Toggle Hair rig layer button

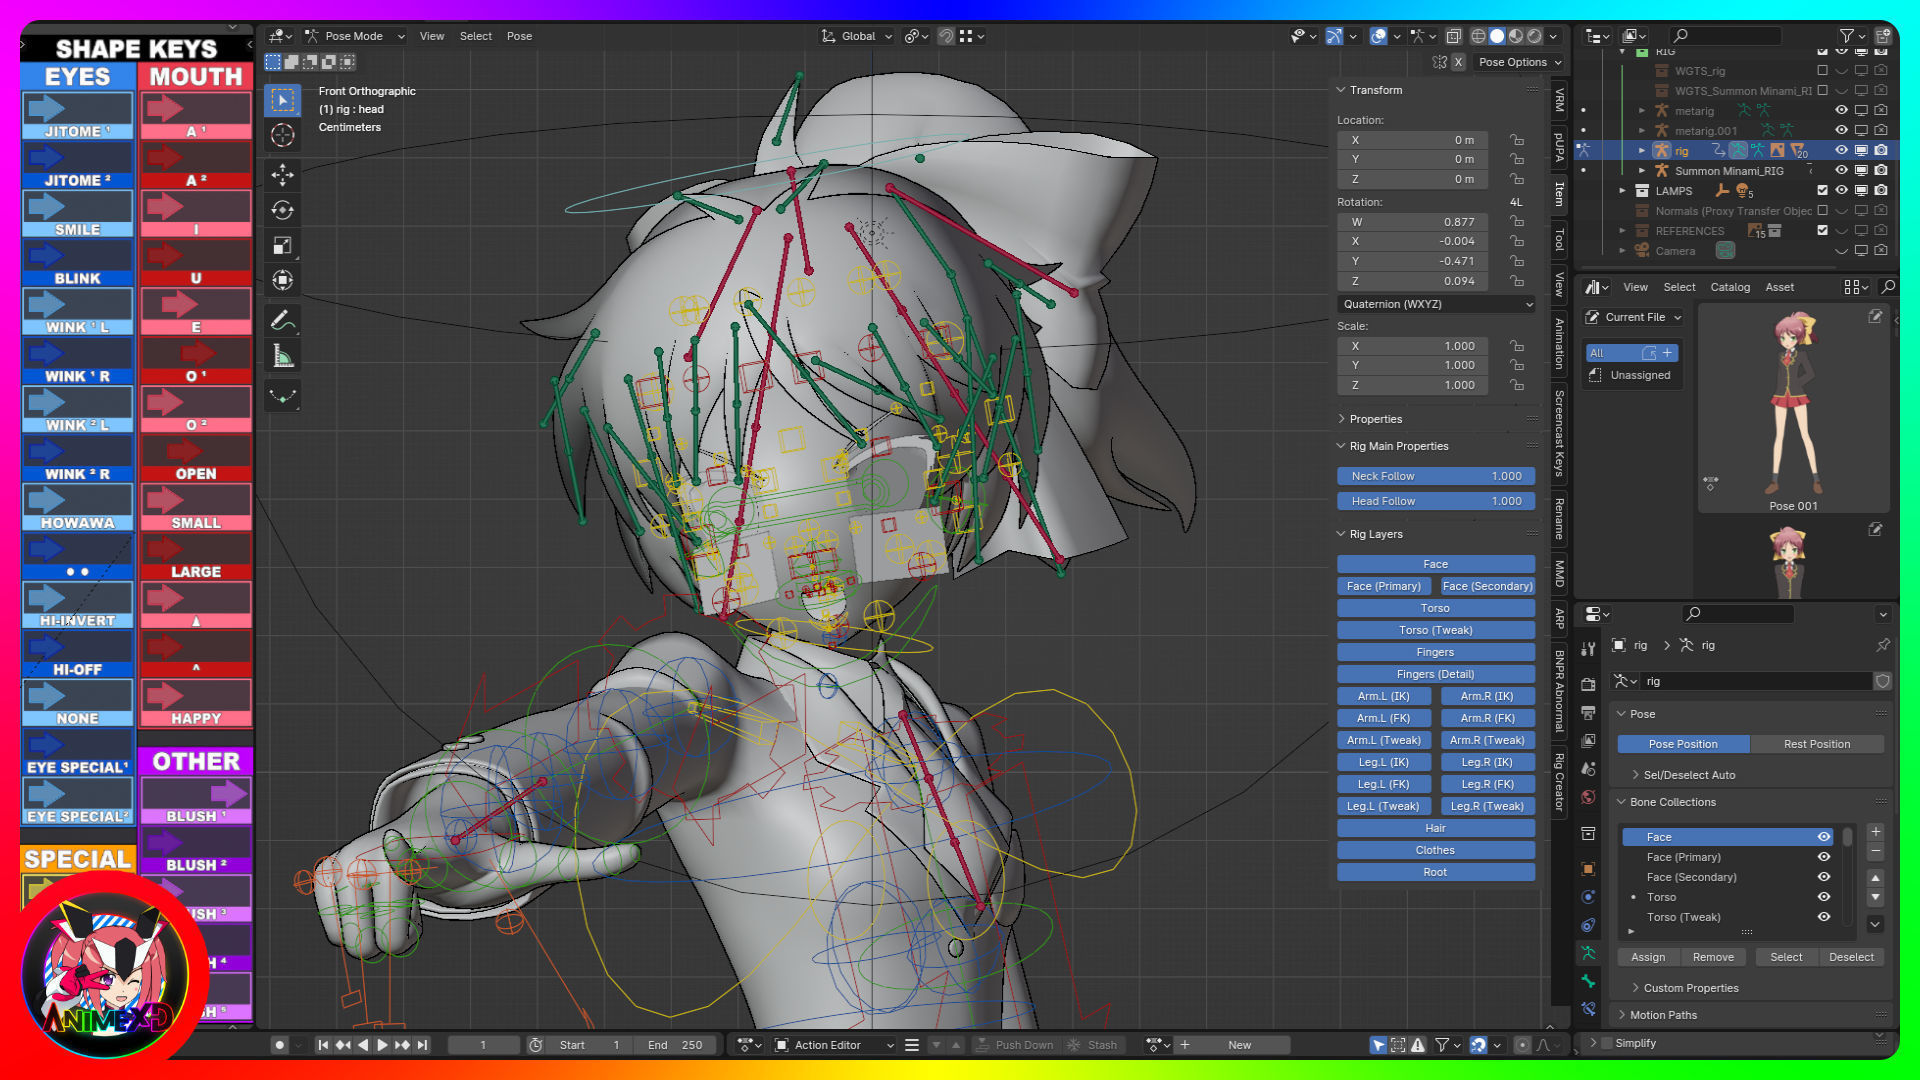coord(1436,828)
